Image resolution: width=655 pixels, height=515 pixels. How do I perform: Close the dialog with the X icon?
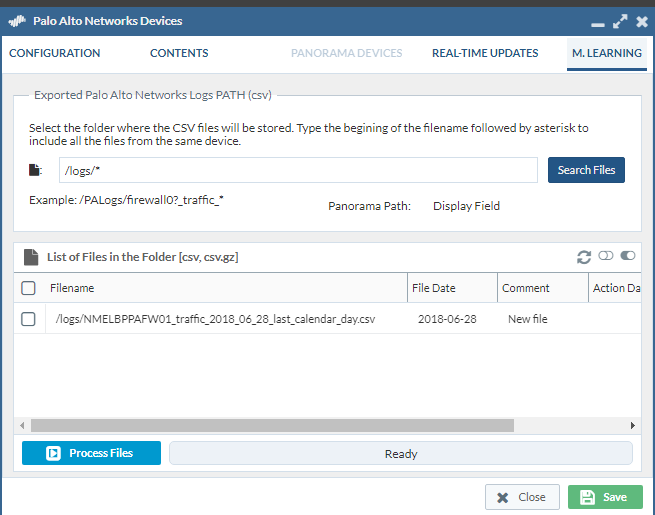tap(641, 21)
